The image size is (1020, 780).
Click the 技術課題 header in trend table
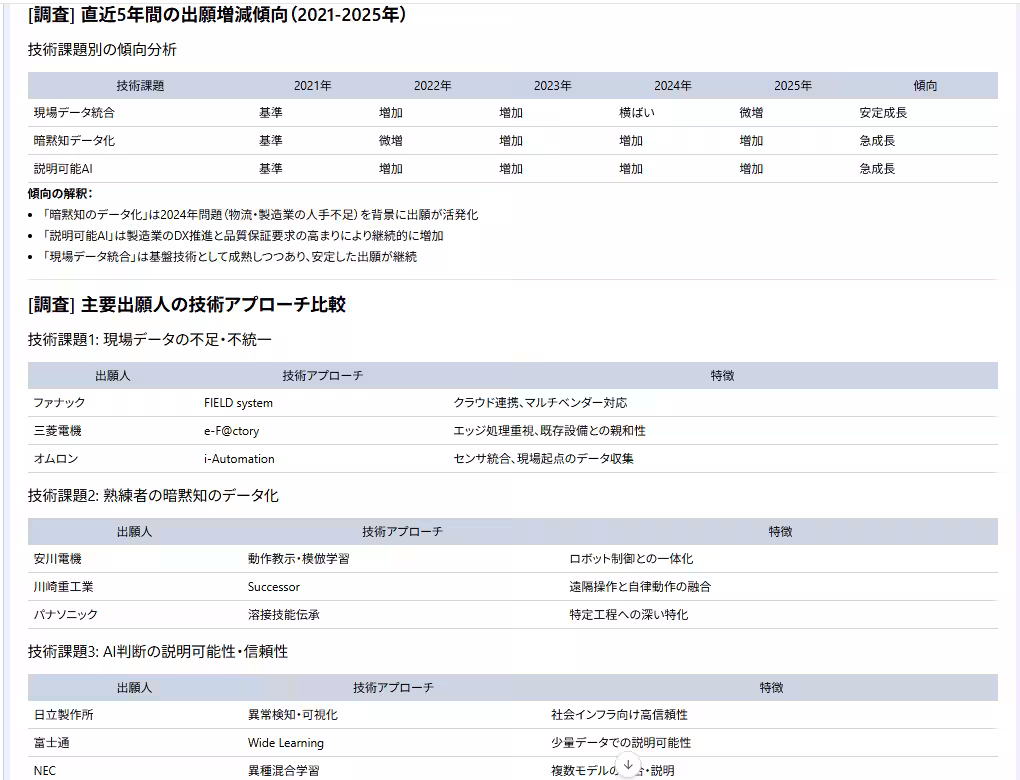[141, 86]
